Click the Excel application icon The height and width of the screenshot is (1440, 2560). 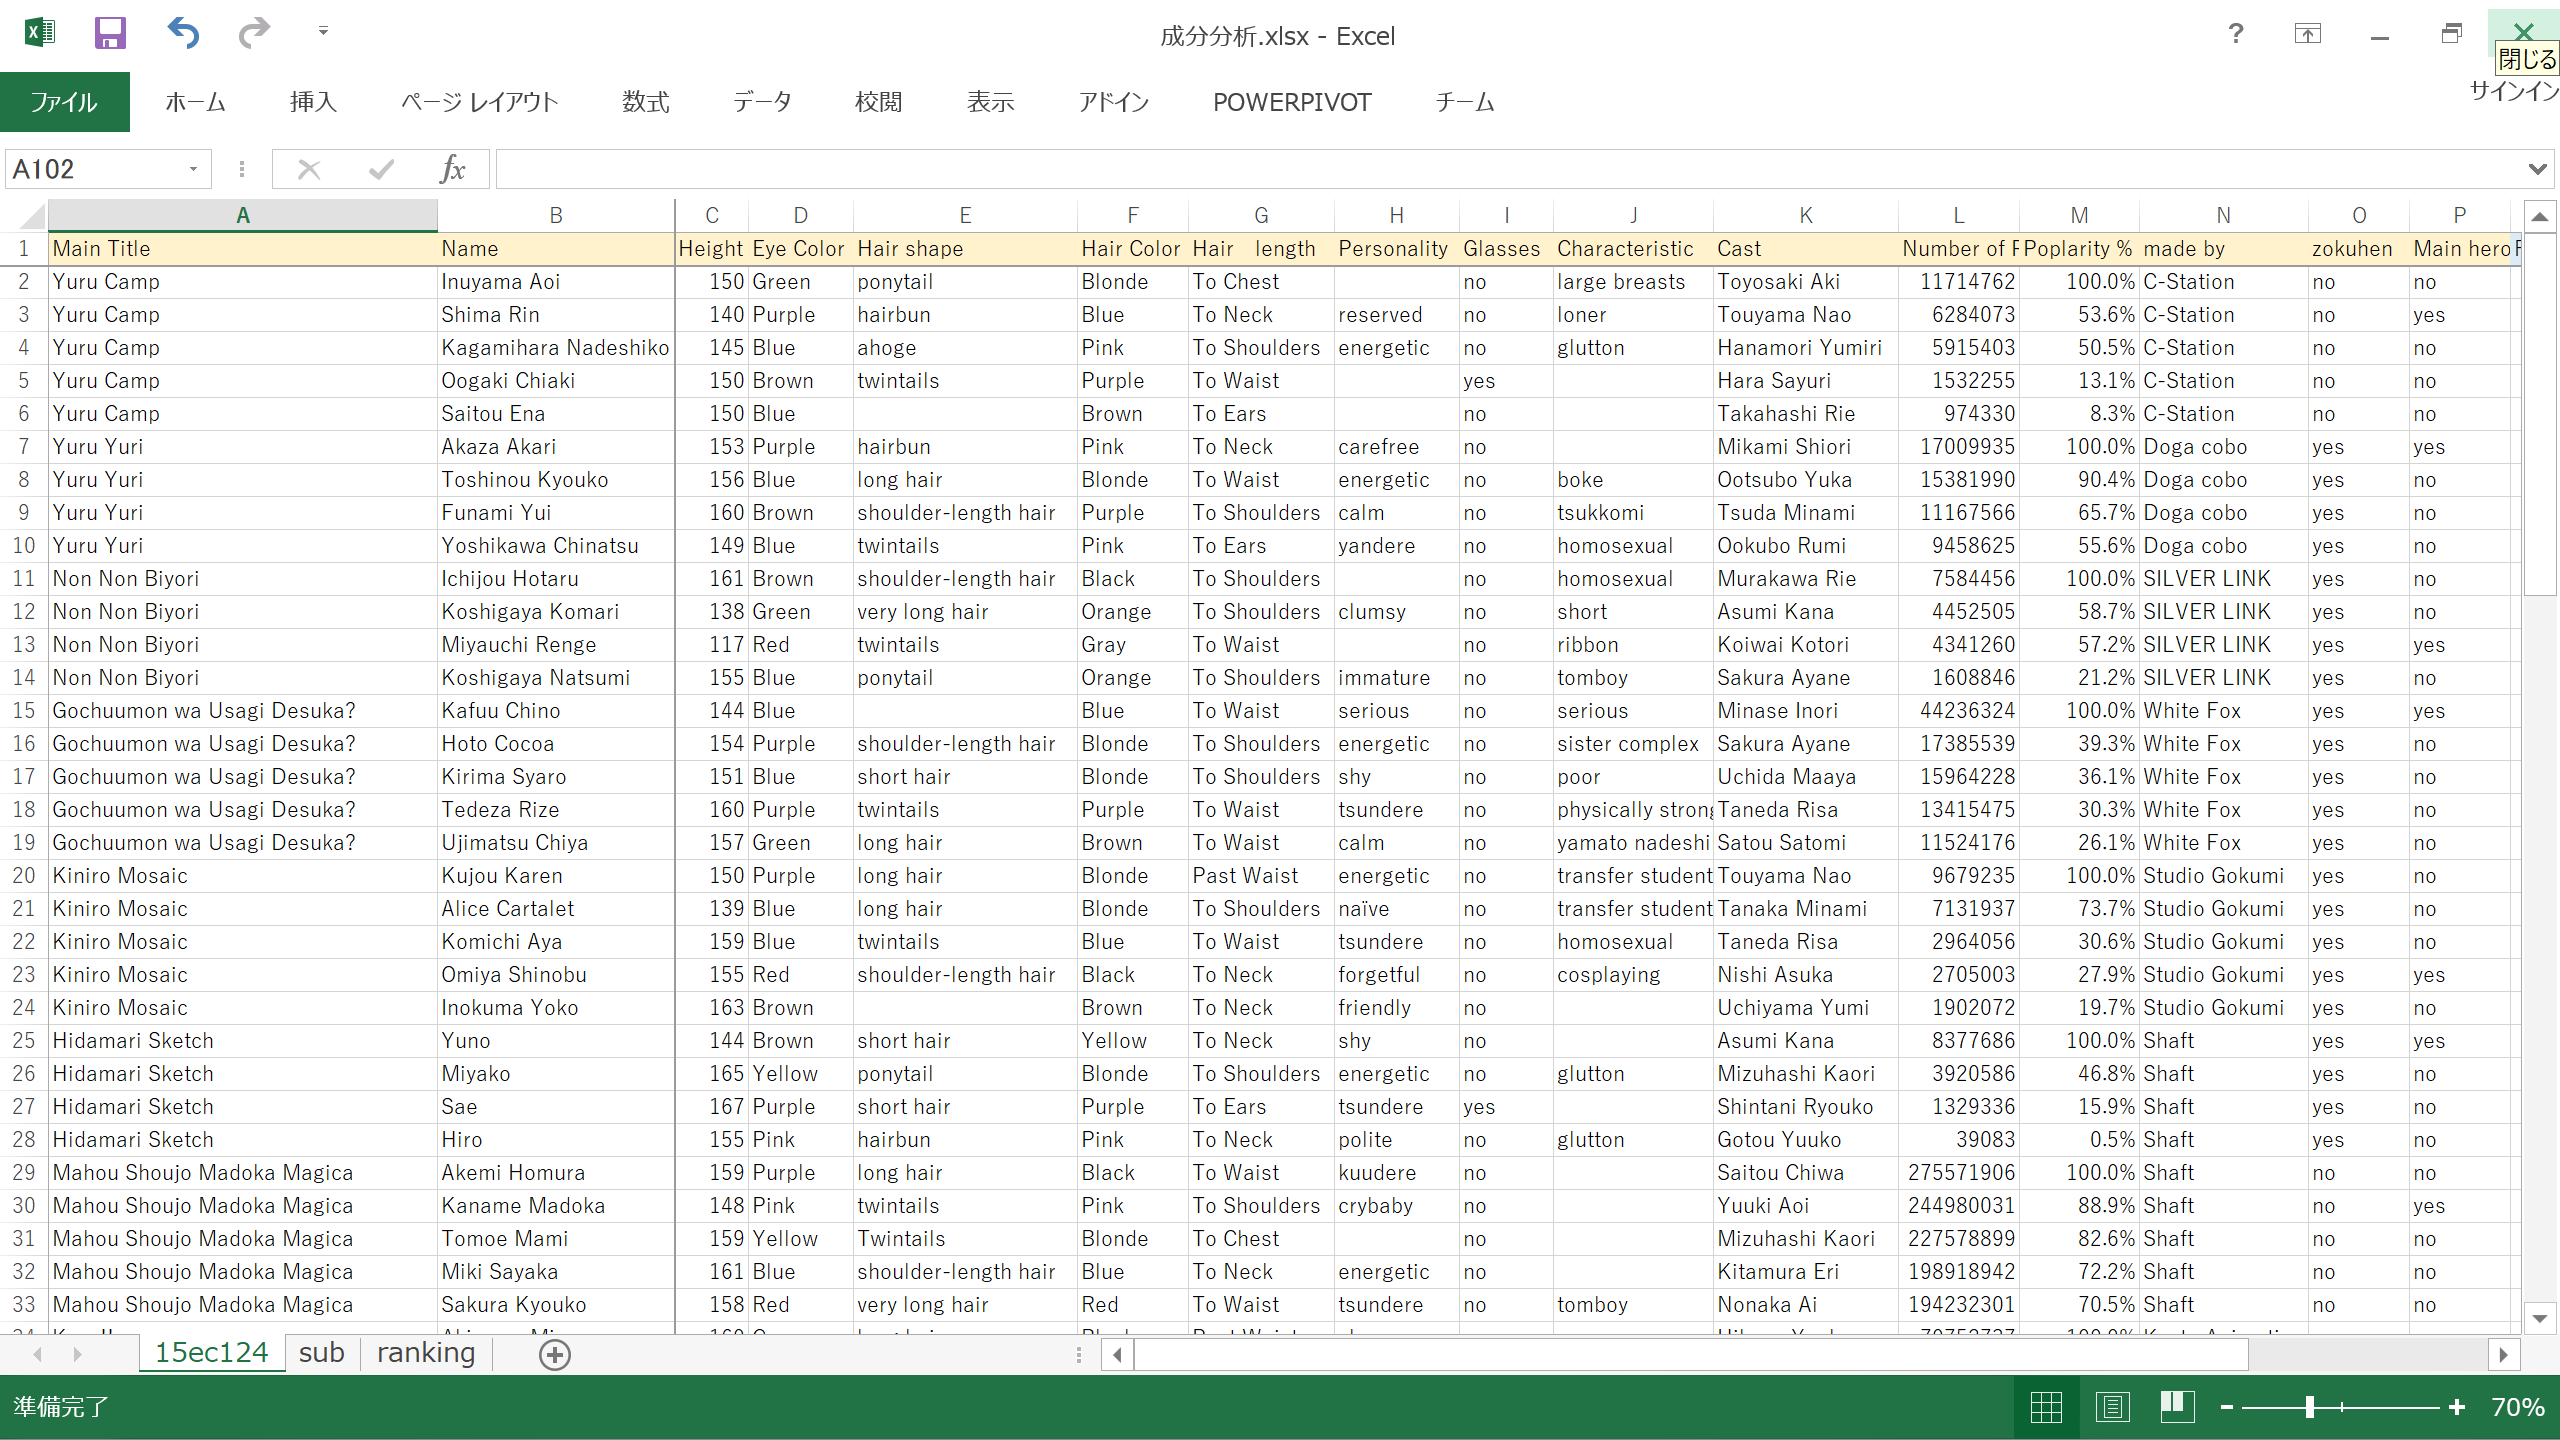[39, 33]
